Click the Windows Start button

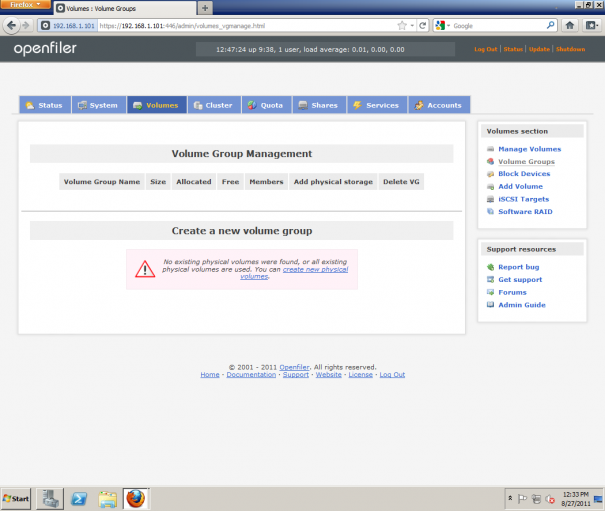[x=16, y=498]
